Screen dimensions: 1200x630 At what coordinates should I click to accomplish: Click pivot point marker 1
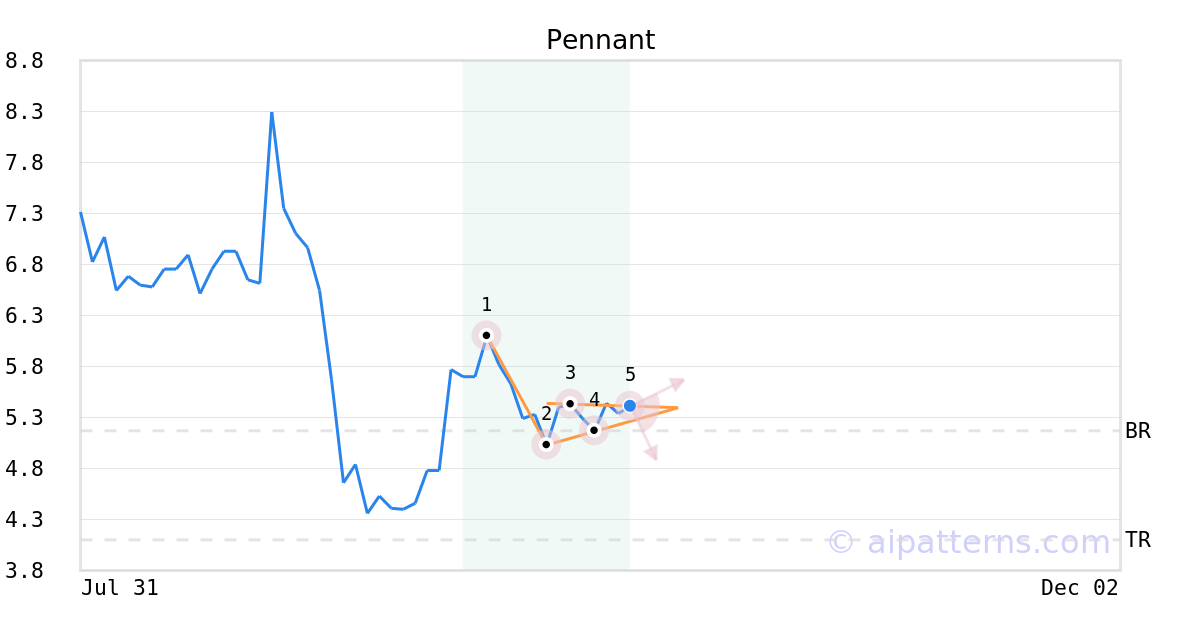486,335
